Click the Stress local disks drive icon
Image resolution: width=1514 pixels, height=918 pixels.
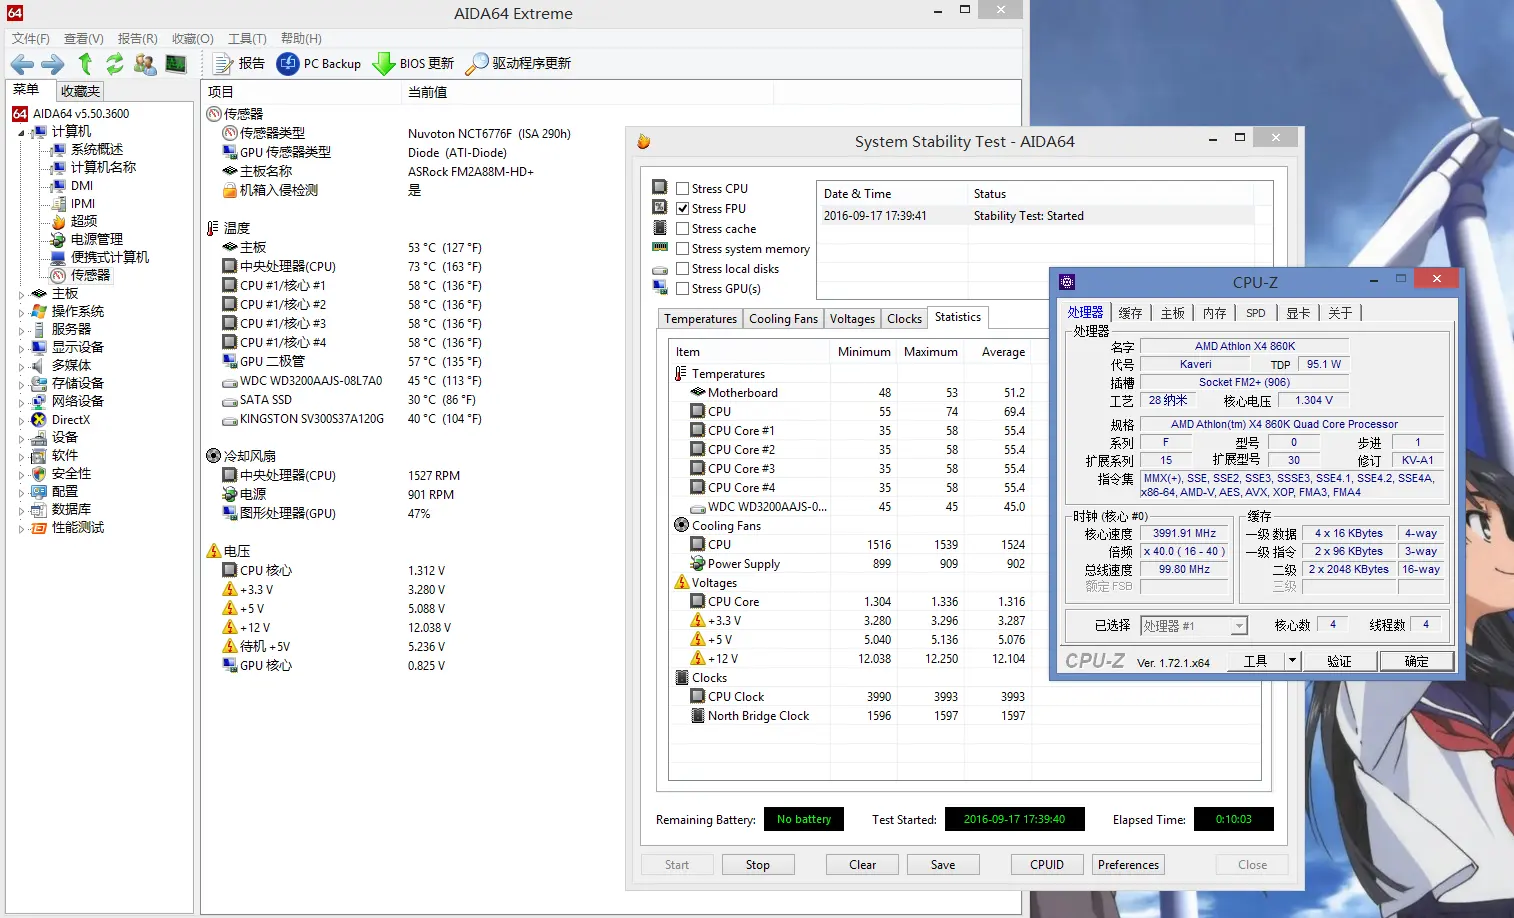pyautogui.click(x=660, y=269)
